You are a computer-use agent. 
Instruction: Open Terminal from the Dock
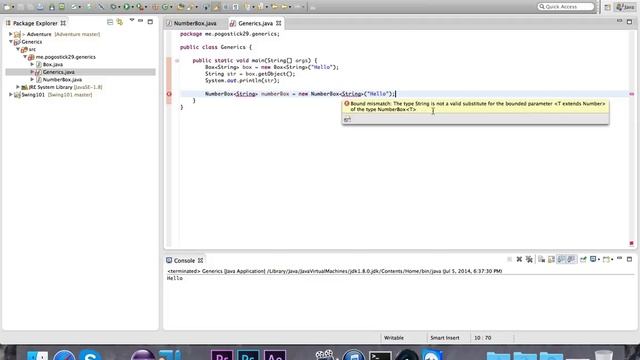click(380, 355)
